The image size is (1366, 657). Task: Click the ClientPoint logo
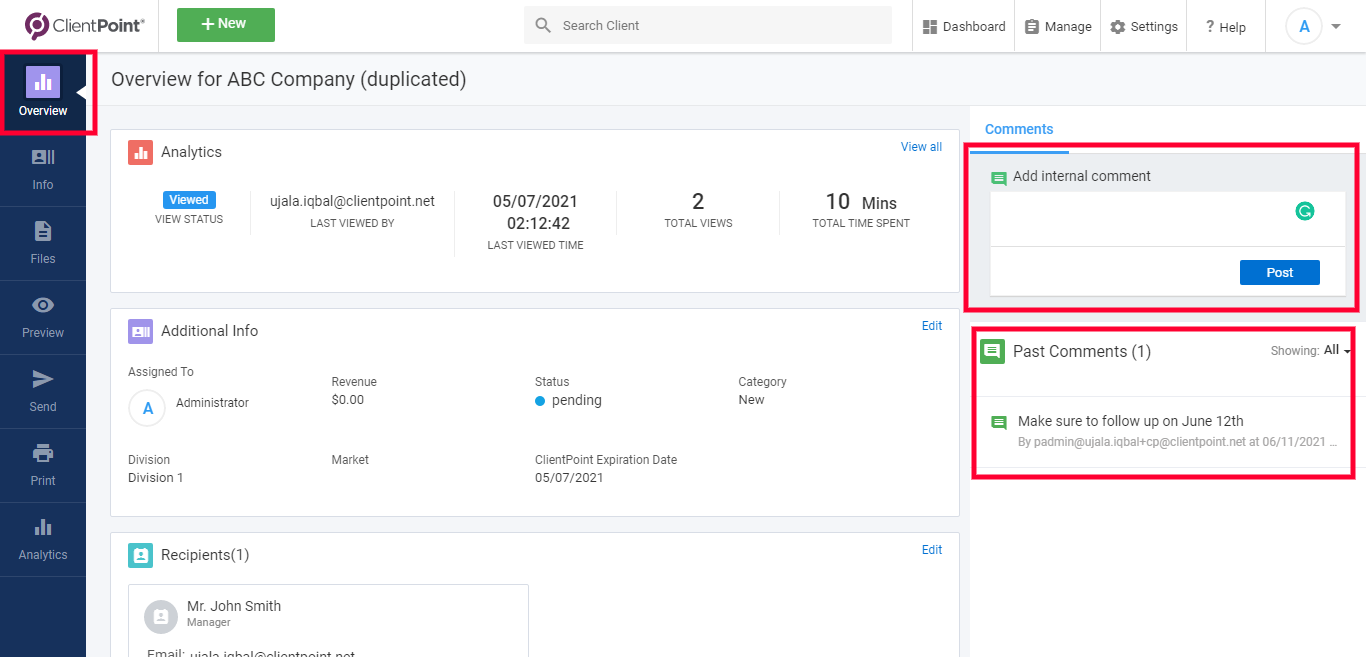[x=85, y=26]
